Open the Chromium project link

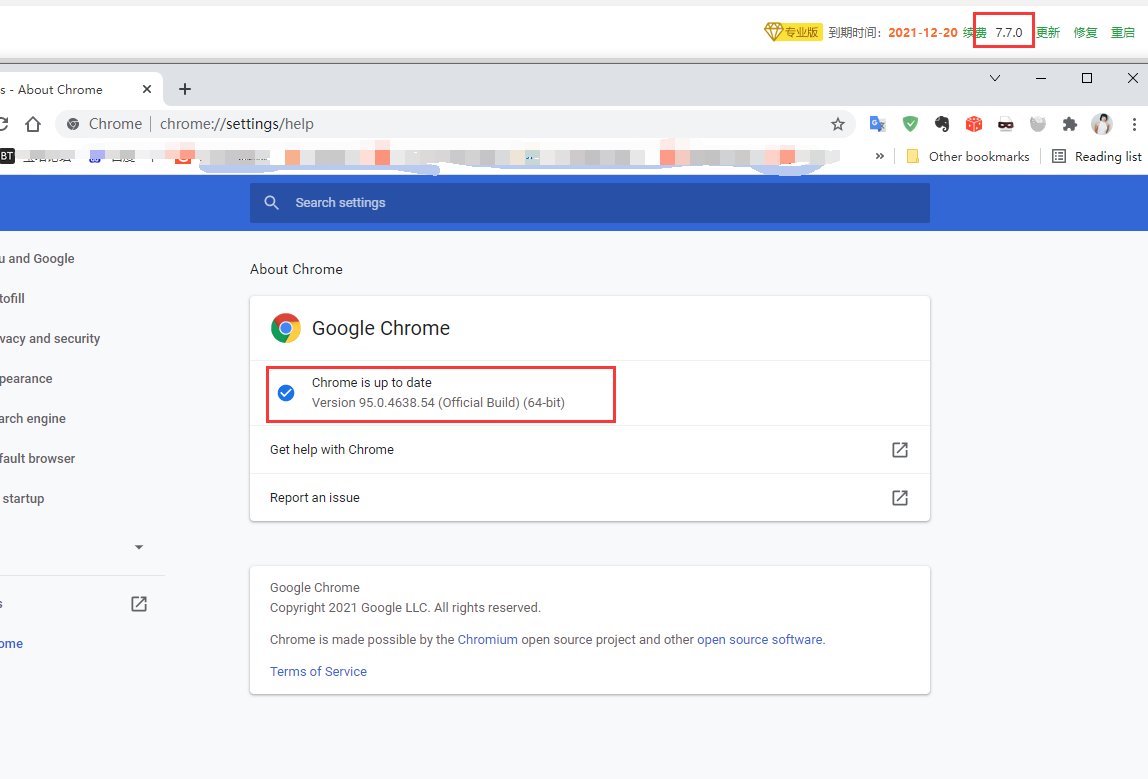[x=488, y=640]
